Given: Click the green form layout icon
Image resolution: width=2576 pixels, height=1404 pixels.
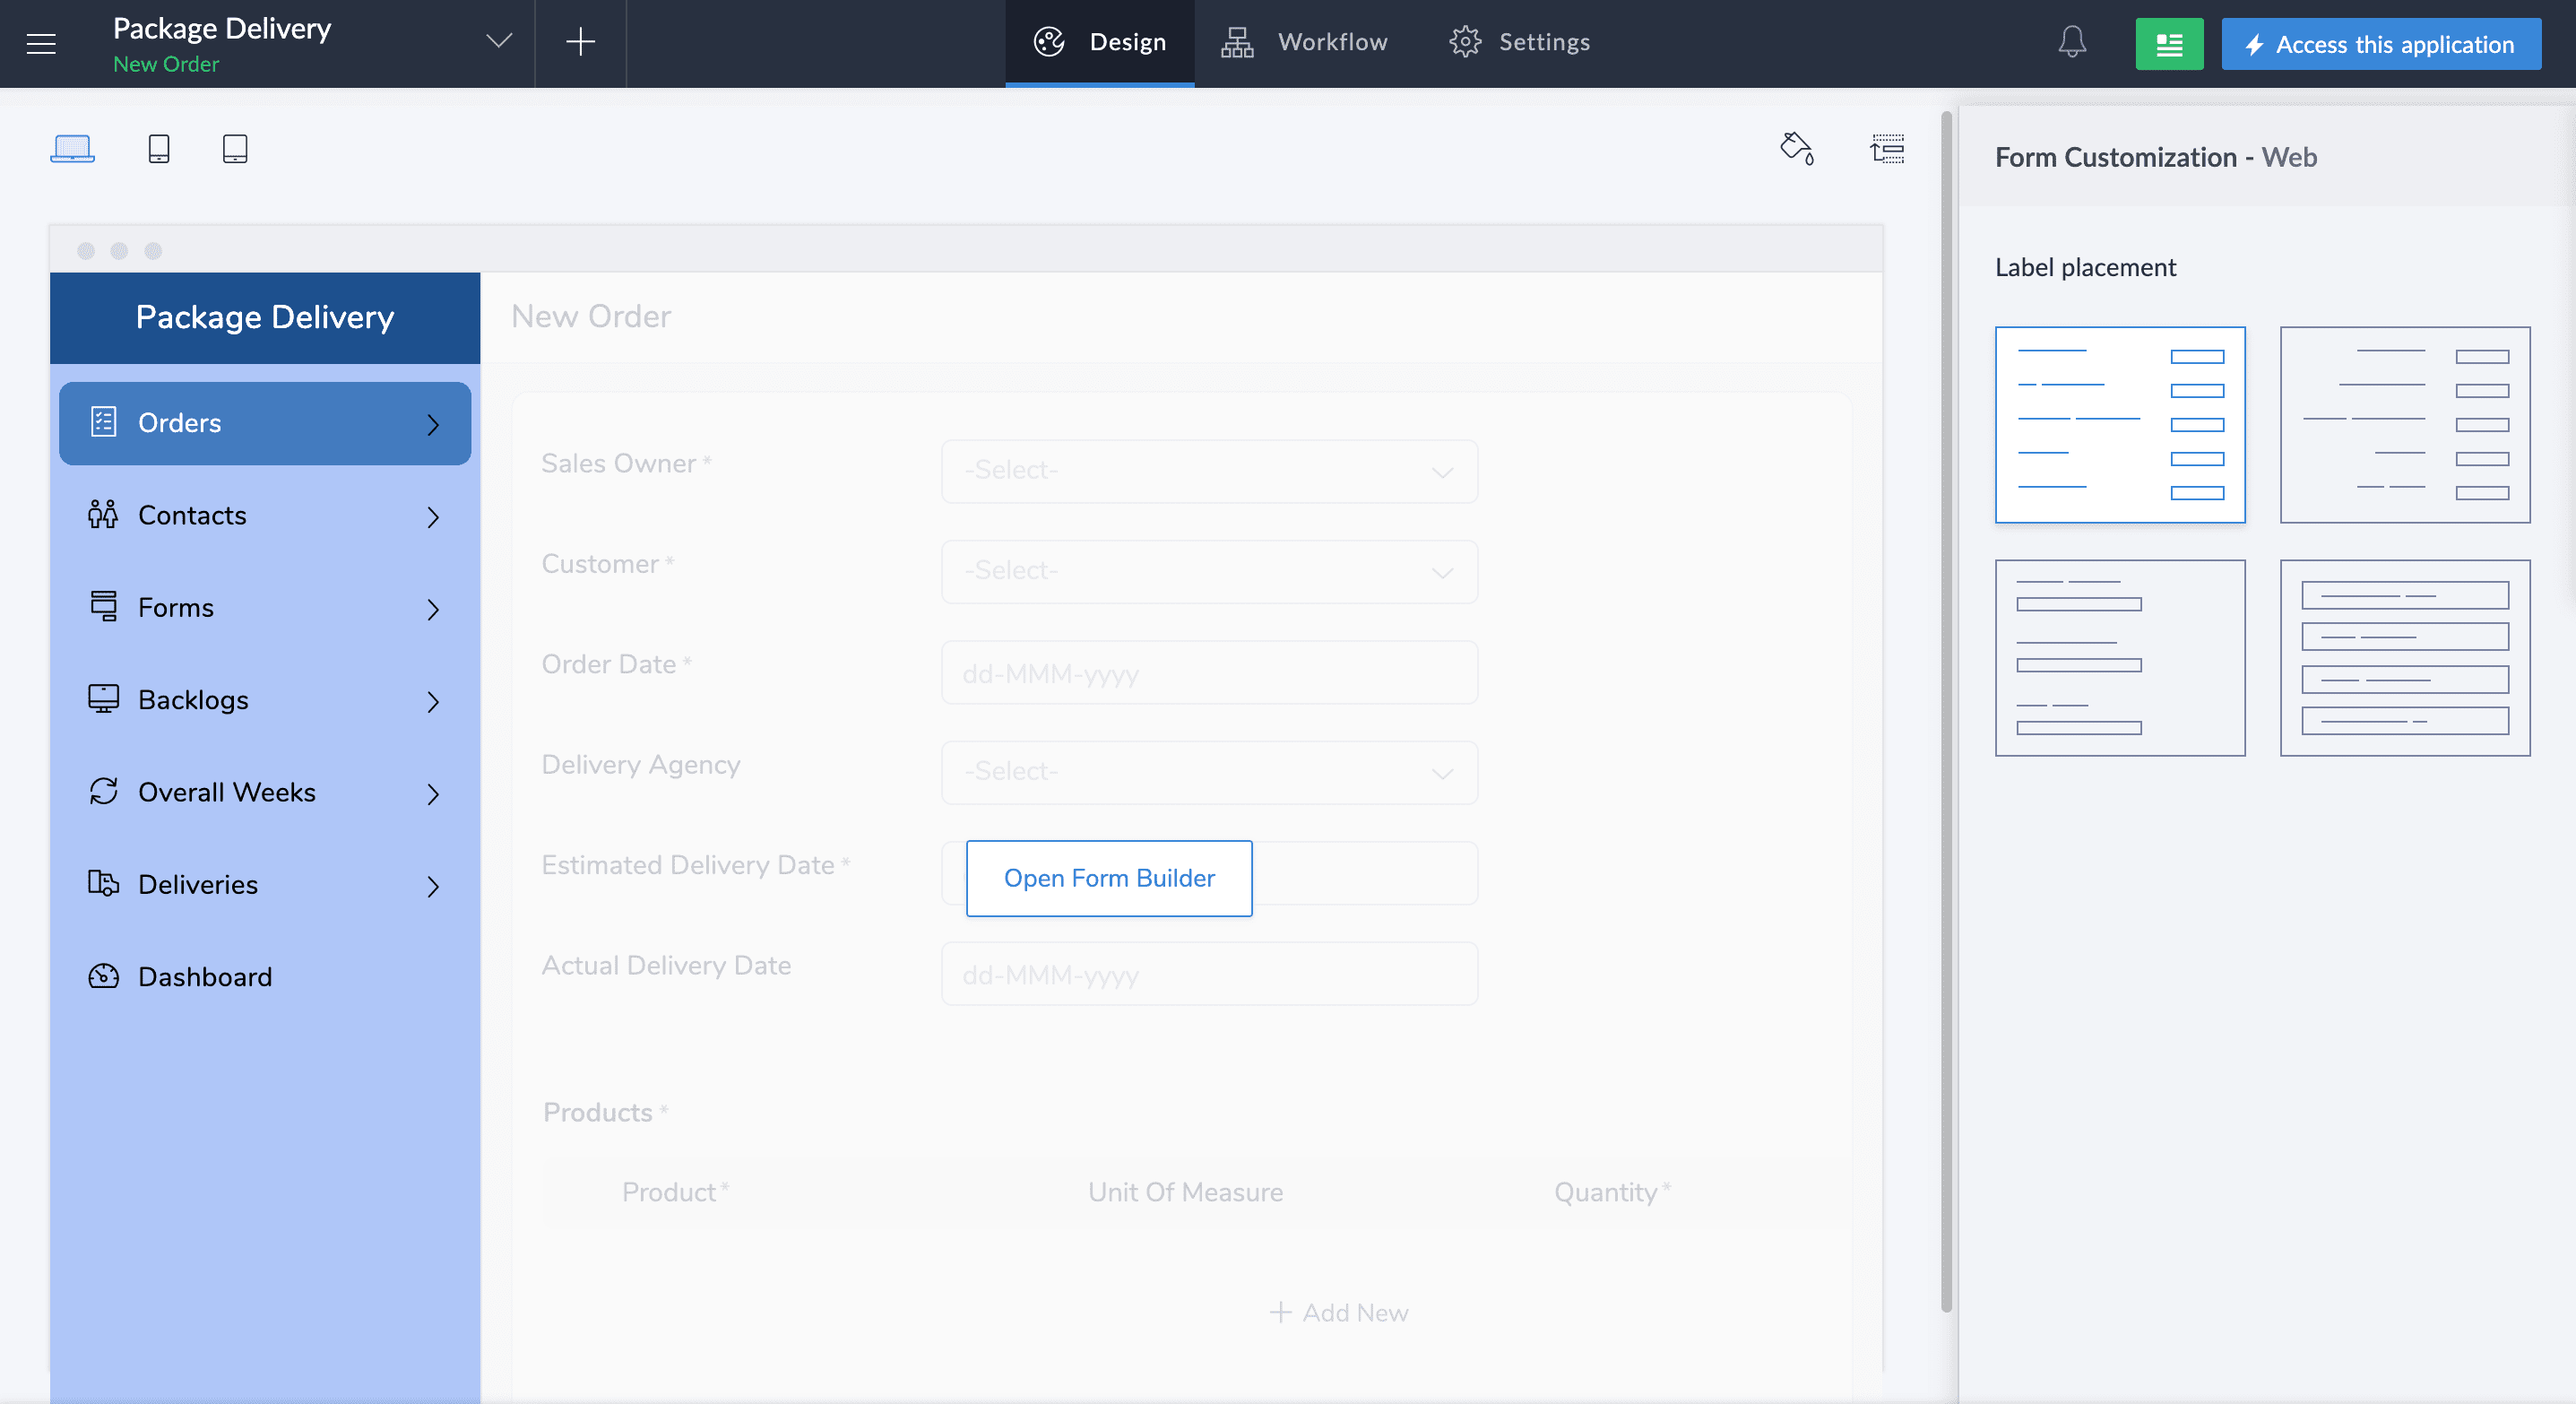Looking at the screenshot, I should (2168, 44).
